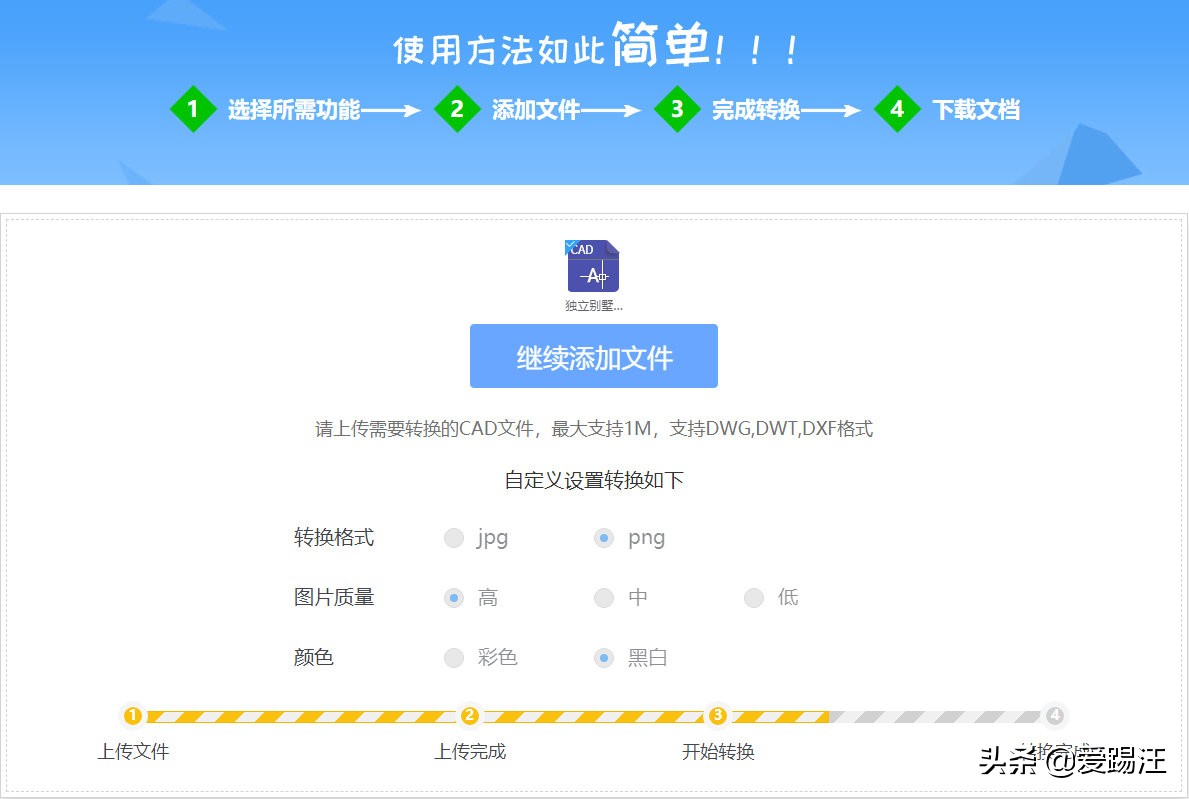Select png as the conversion format
The height and width of the screenshot is (799, 1189).
click(604, 538)
